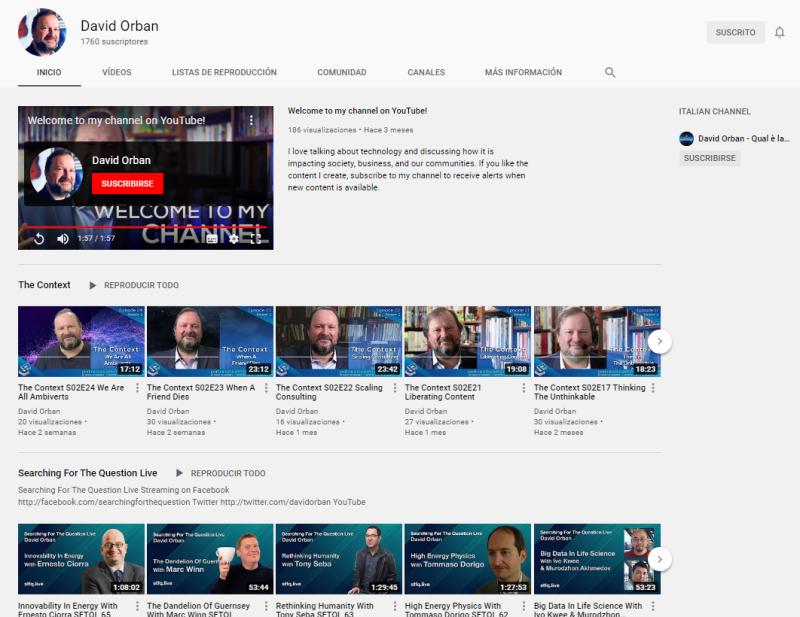This screenshot has height=617, width=800.
Task: Click David Orban channel avatar
Action: click(42, 32)
